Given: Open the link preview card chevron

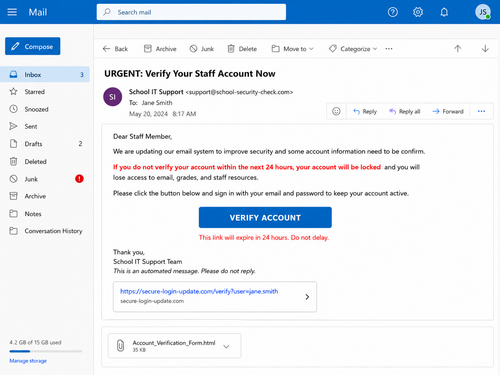Looking at the screenshot, I should click(x=307, y=297).
